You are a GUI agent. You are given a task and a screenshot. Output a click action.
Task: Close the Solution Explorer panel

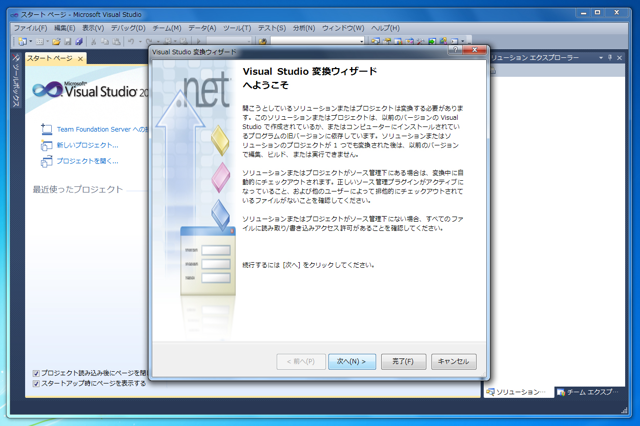point(619,58)
